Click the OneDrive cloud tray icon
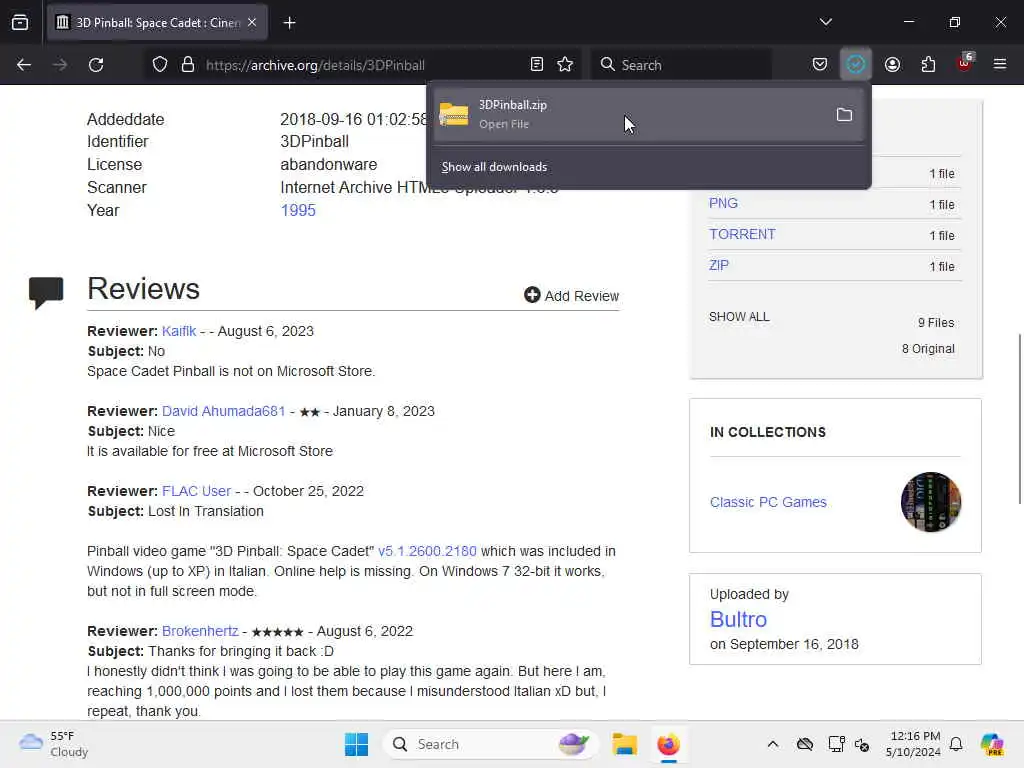The height and width of the screenshot is (768, 1024). click(x=805, y=744)
